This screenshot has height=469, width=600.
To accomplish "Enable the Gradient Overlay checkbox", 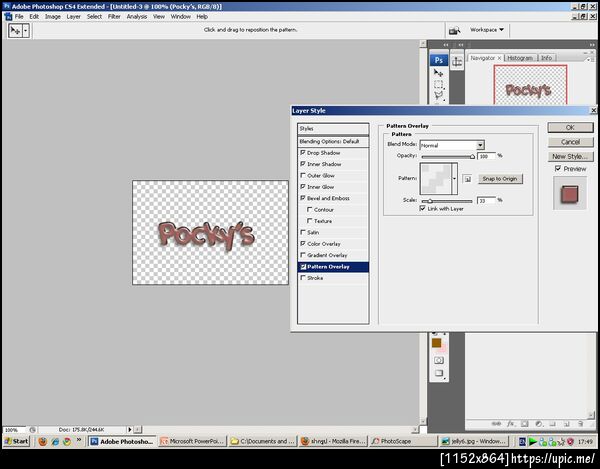I will click(x=303, y=255).
